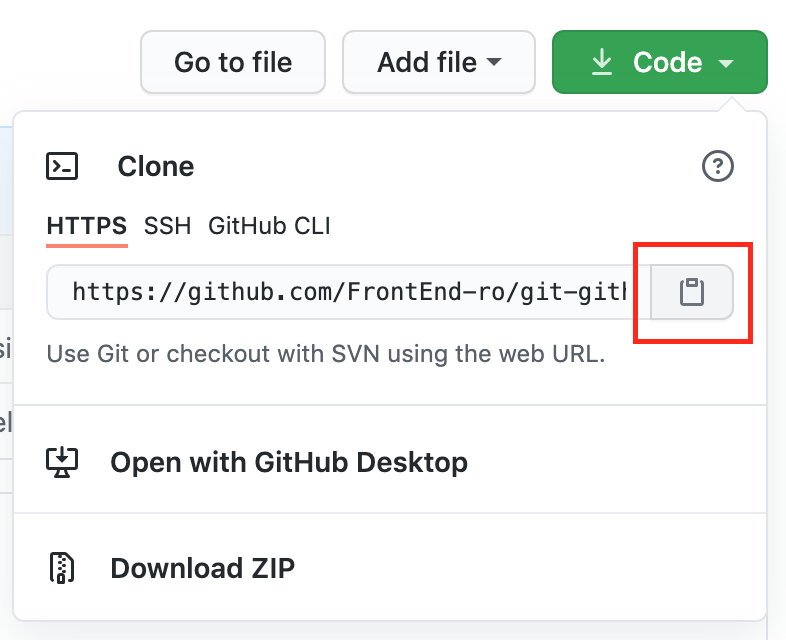The height and width of the screenshot is (640, 786).
Task: Click the caret arrow beside Add file
Action: pos(493,63)
